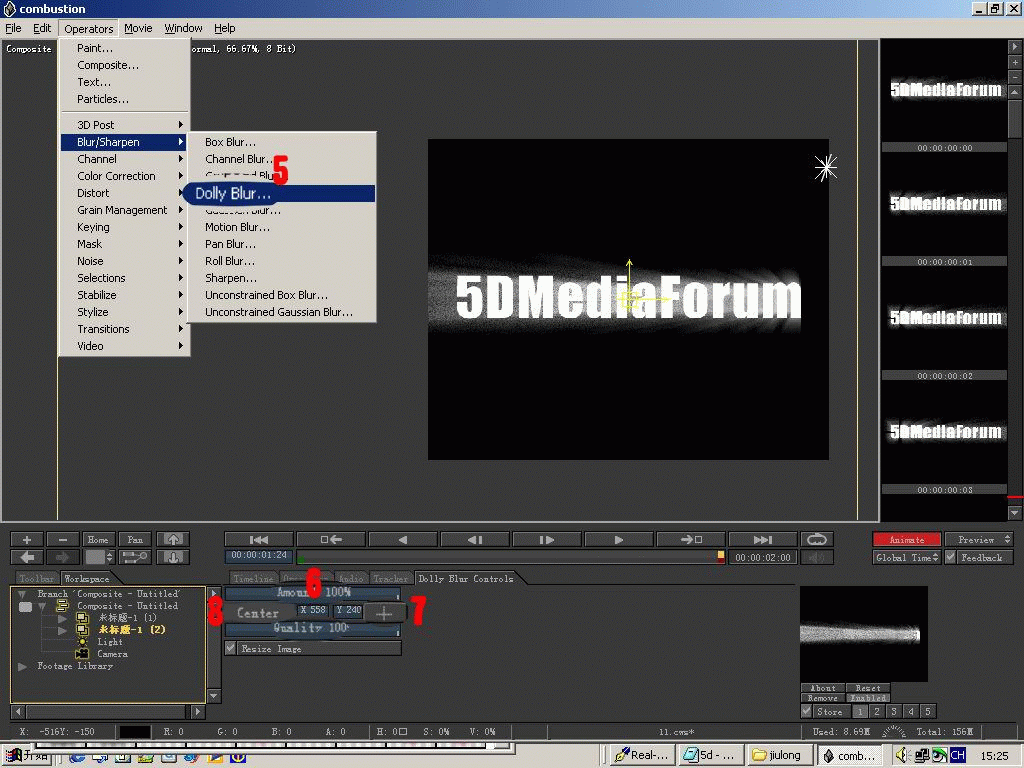Click the go-to-out-point button

(x=691, y=539)
